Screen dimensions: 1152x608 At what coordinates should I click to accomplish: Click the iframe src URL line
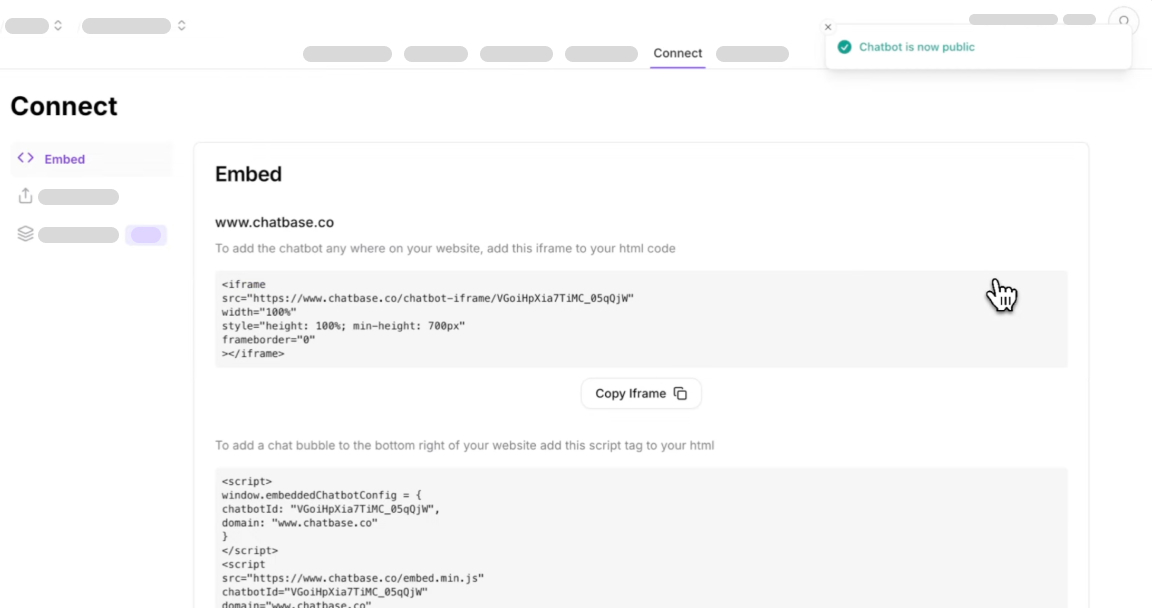[x=428, y=298]
